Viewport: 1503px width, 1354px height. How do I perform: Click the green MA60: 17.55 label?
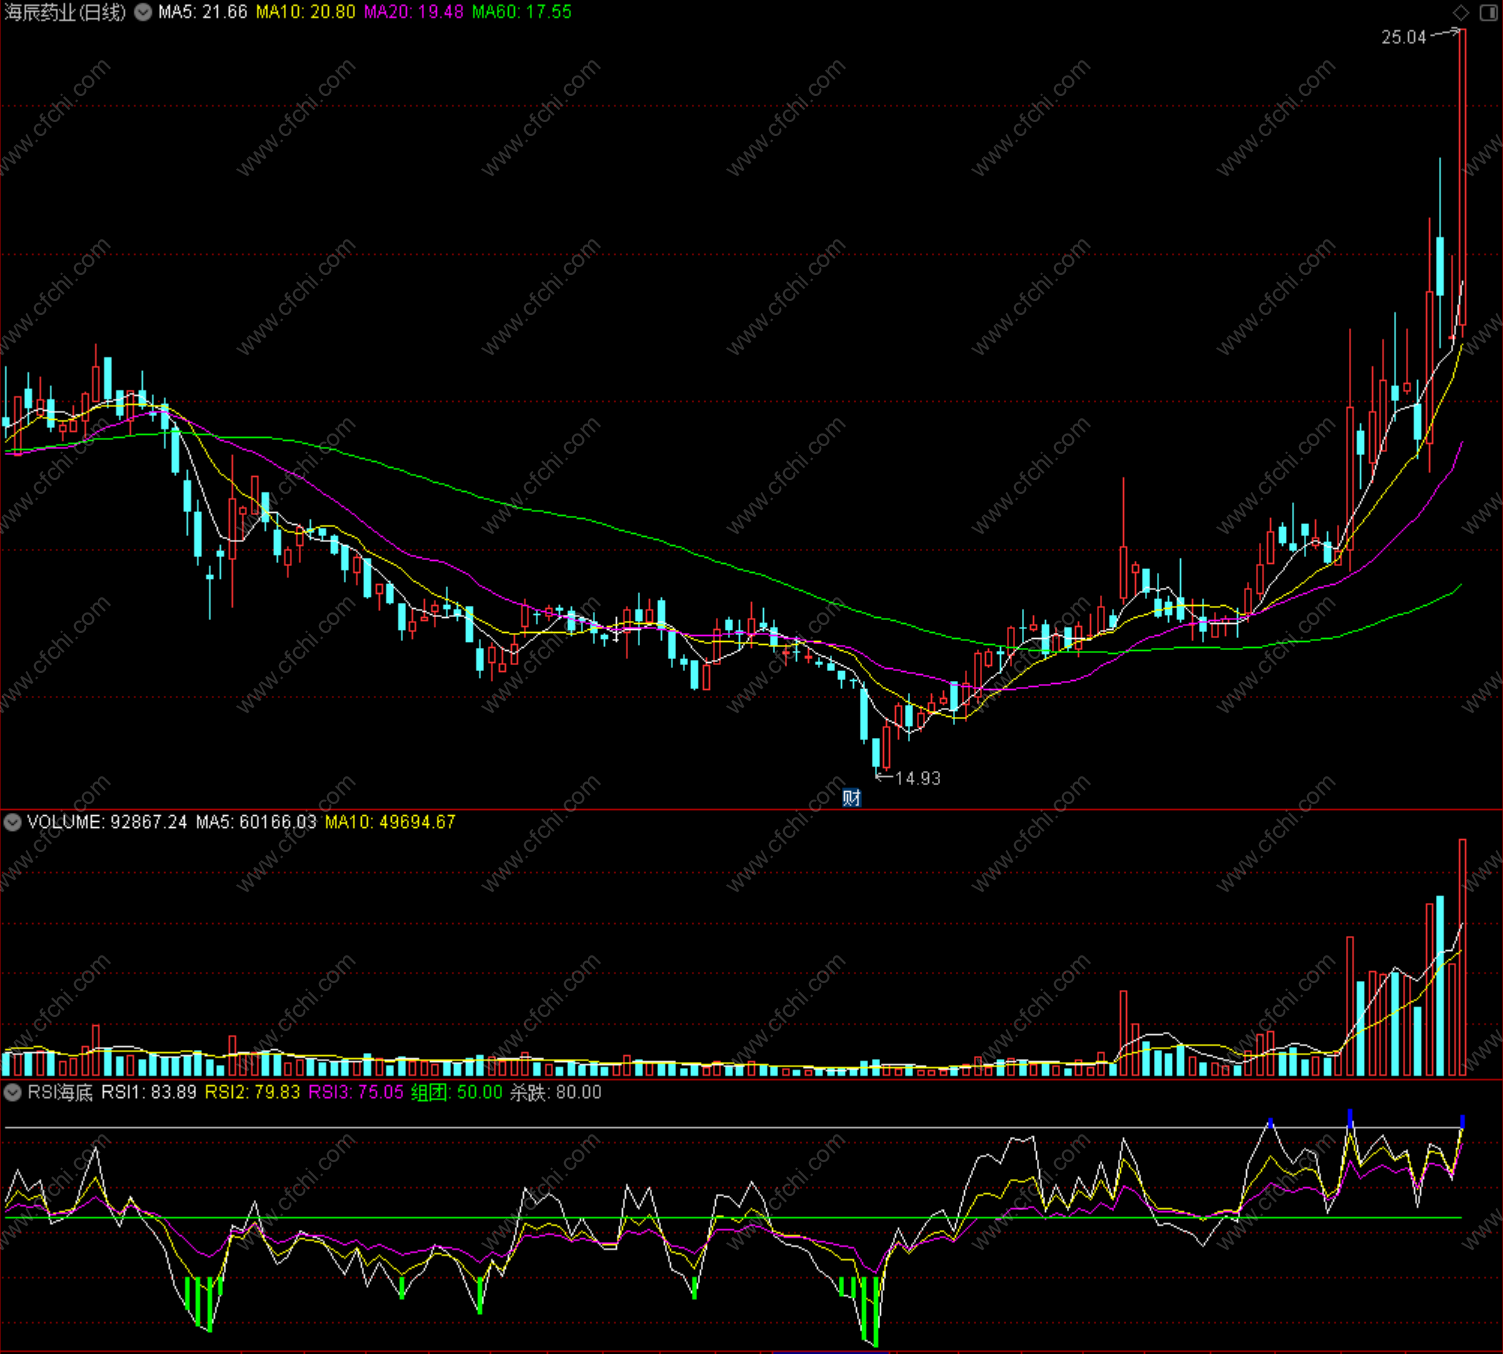(x=522, y=12)
